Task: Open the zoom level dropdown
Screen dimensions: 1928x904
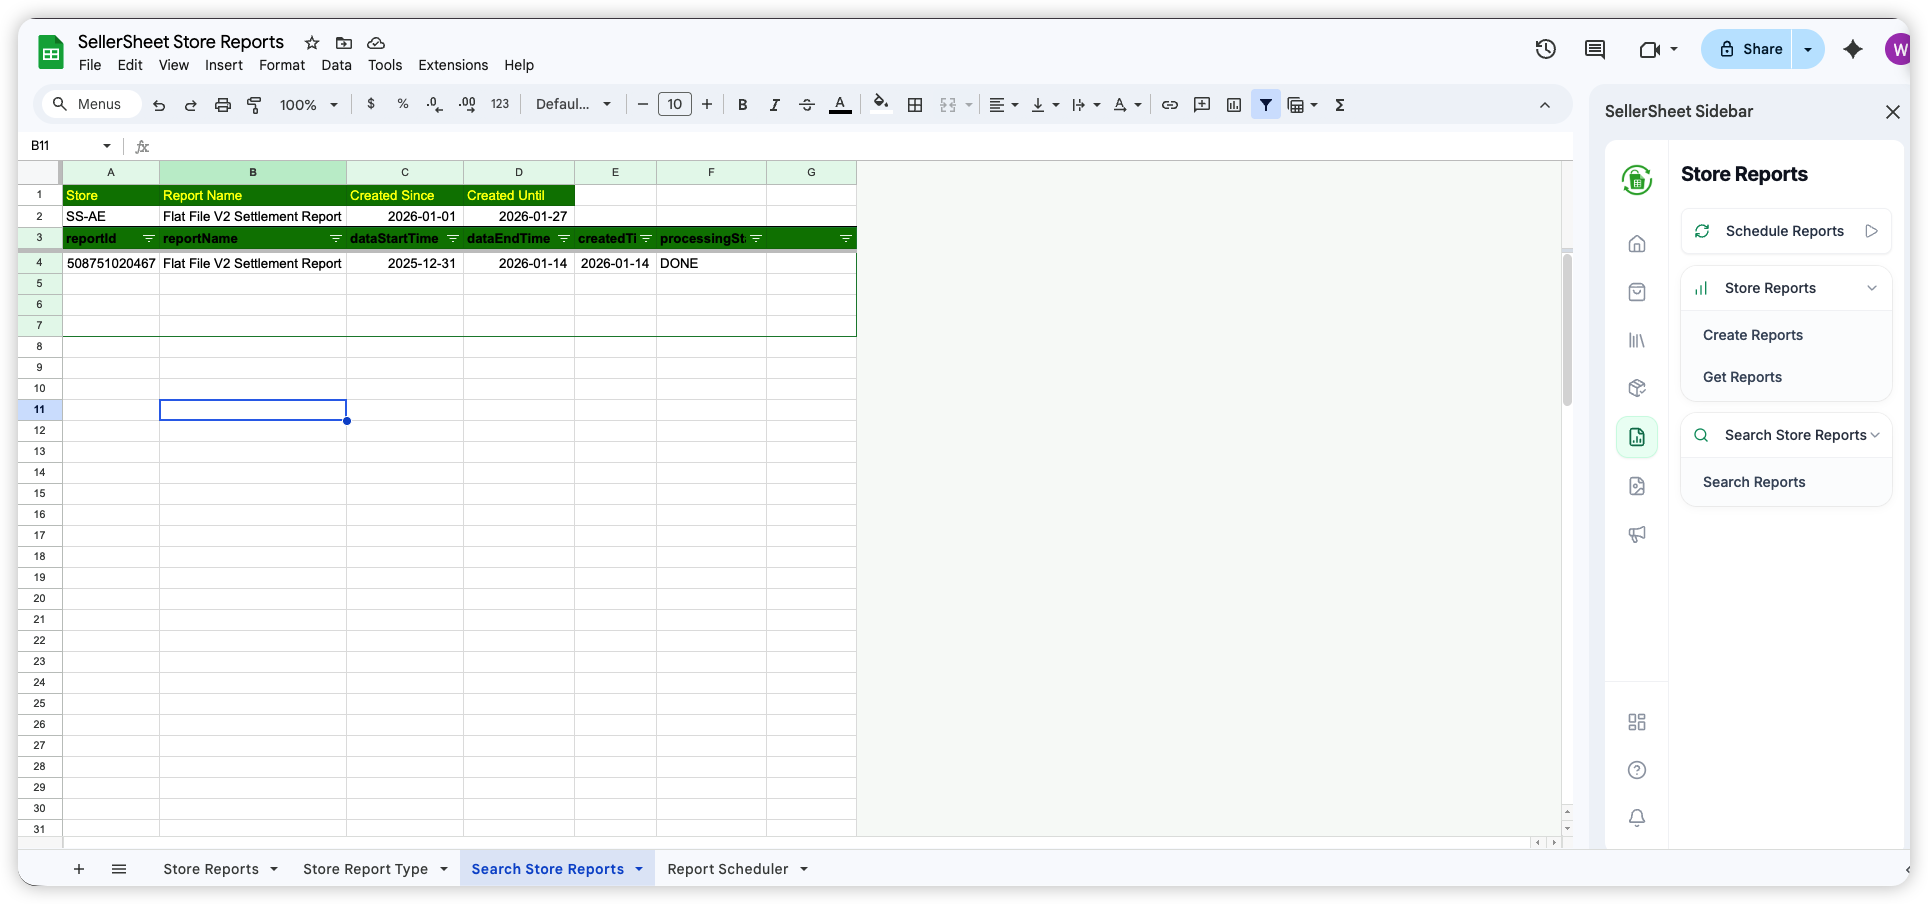Action: click(x=307, y=104)
